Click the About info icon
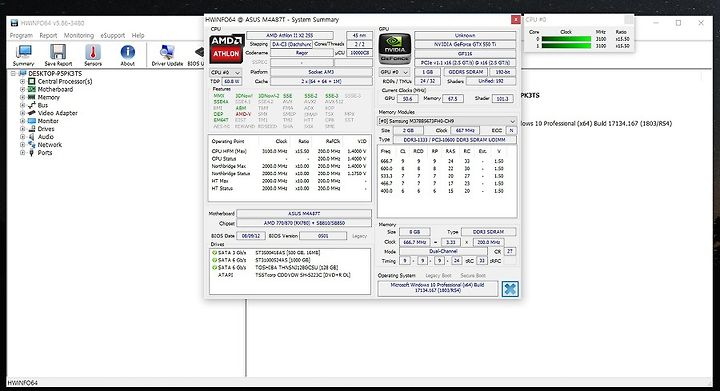 pos(127,55)
